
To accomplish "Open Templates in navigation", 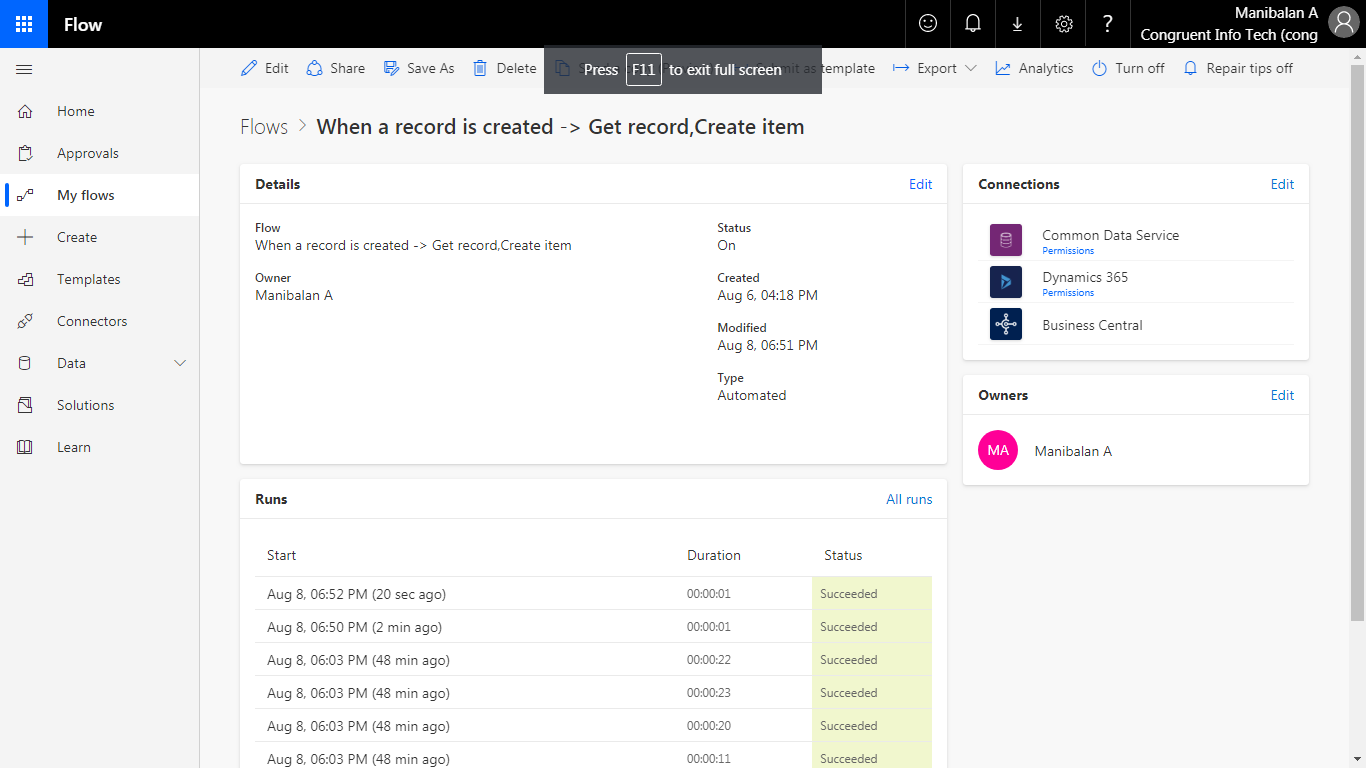I will click(89, 279).
